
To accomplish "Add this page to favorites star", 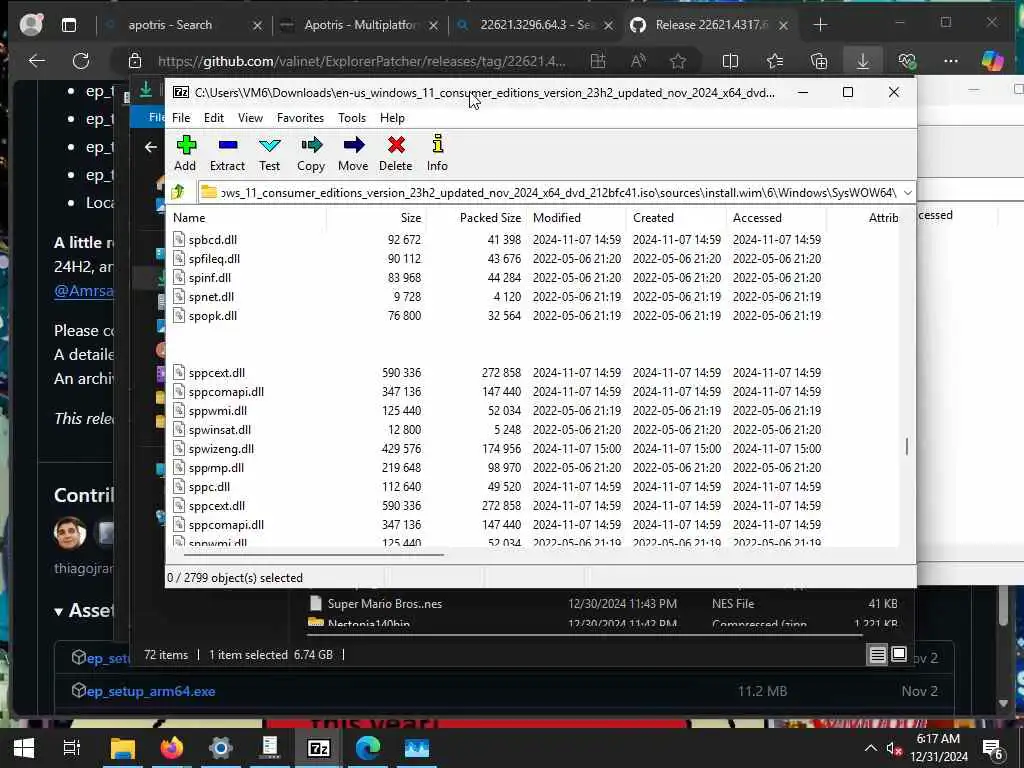I will point(678,61).
